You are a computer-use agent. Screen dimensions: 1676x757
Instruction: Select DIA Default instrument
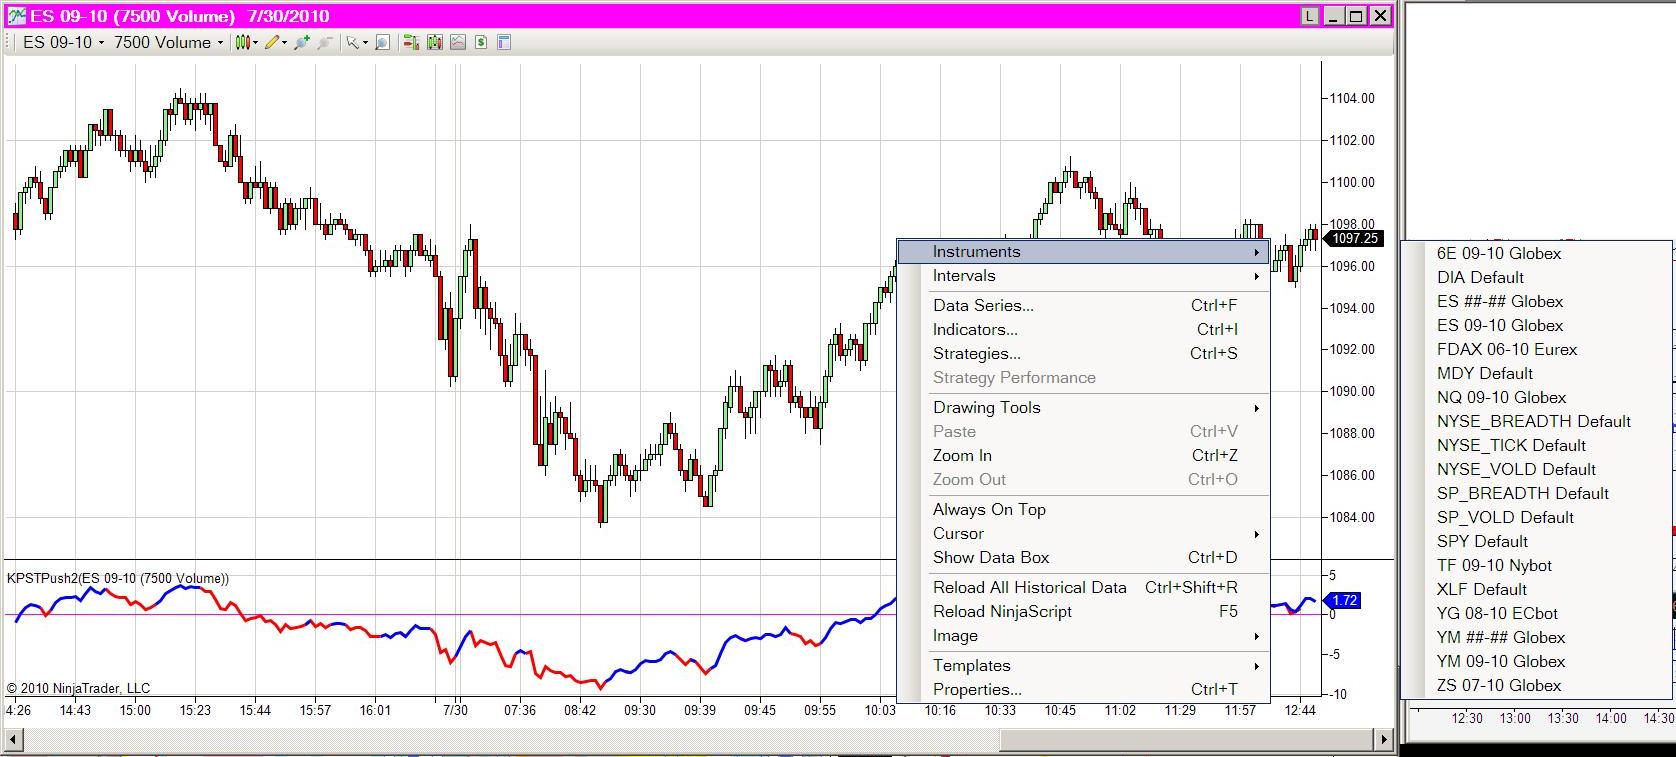coord(1537,278)
